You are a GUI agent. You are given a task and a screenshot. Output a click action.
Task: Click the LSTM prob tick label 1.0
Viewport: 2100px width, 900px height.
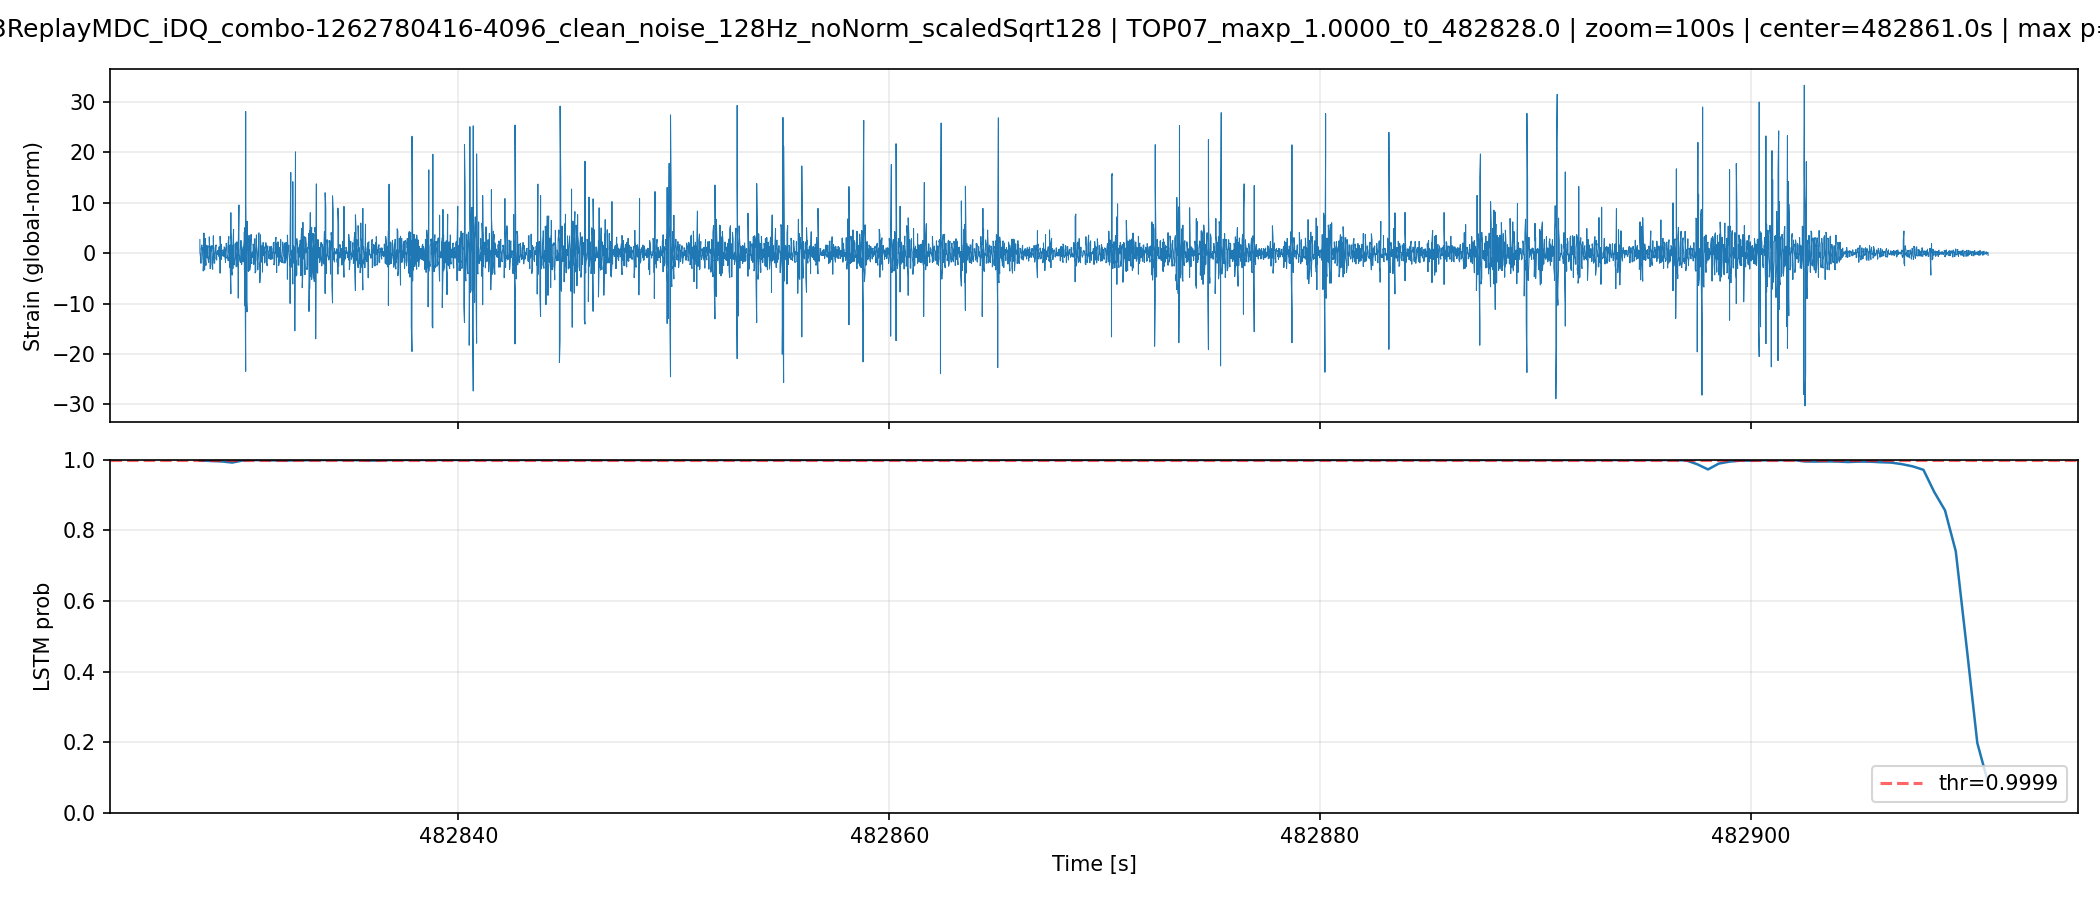[x=80, y=461]
